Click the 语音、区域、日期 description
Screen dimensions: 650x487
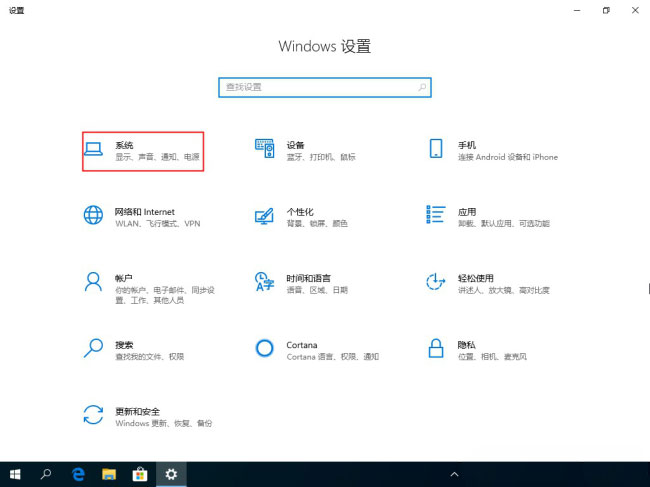[x=317, y=290]
